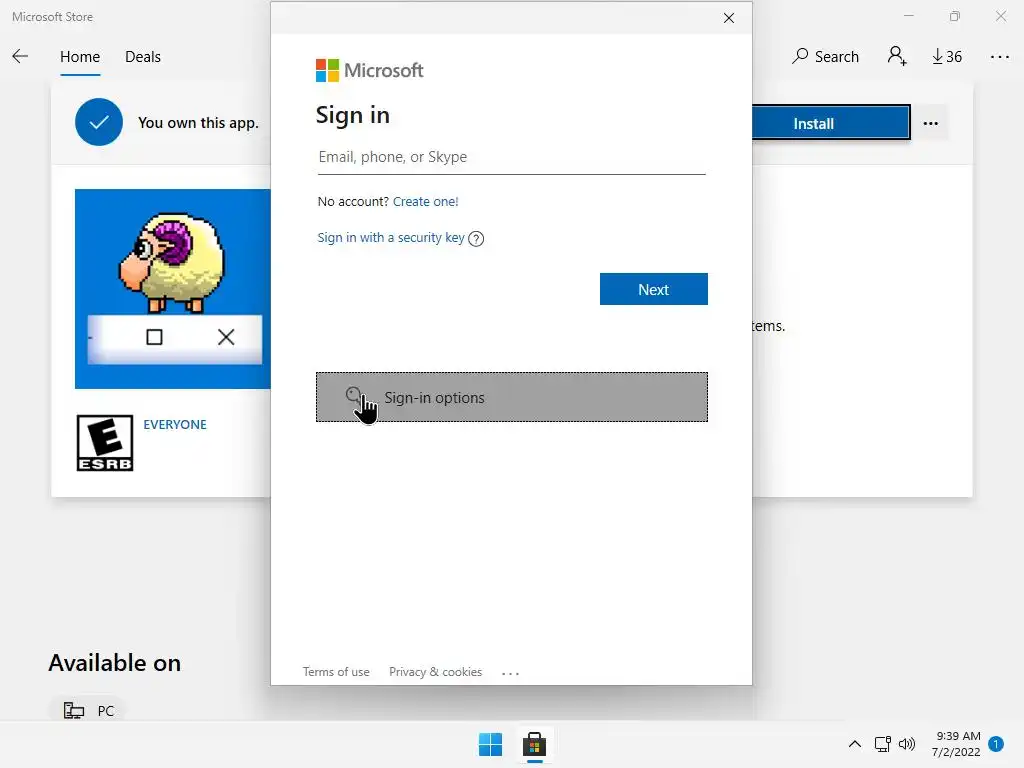
Task: Click the Microsoft Store taskbar icon
Action: (x=534, y=744)
